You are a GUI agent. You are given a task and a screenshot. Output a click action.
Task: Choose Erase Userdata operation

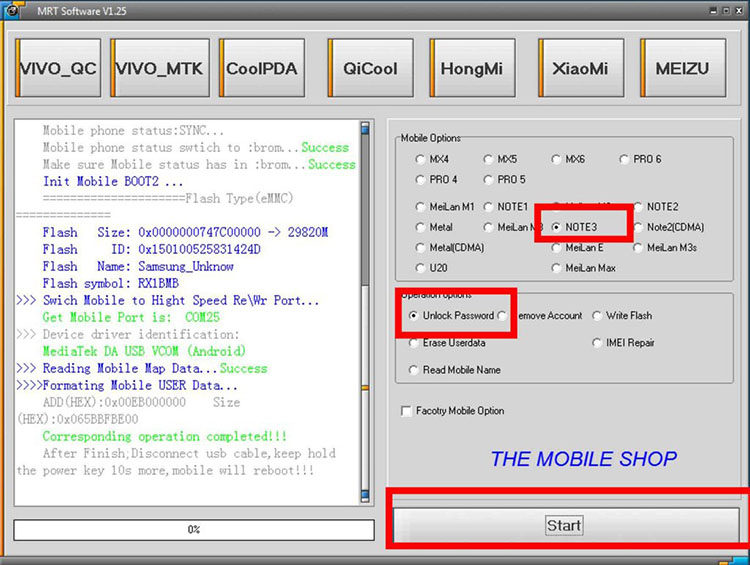(x=447, y=343)
